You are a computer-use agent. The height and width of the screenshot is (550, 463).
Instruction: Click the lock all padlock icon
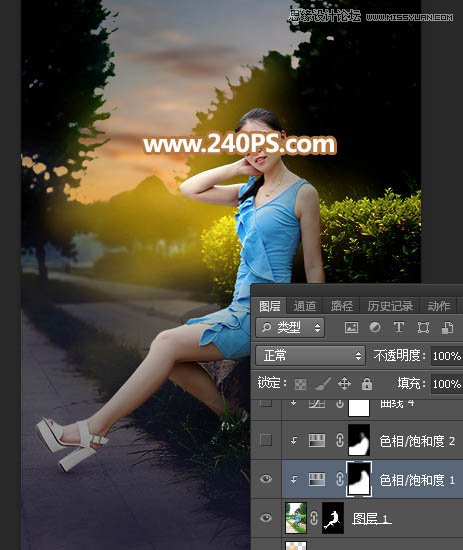pyautogui.click(x=367, y=384)
